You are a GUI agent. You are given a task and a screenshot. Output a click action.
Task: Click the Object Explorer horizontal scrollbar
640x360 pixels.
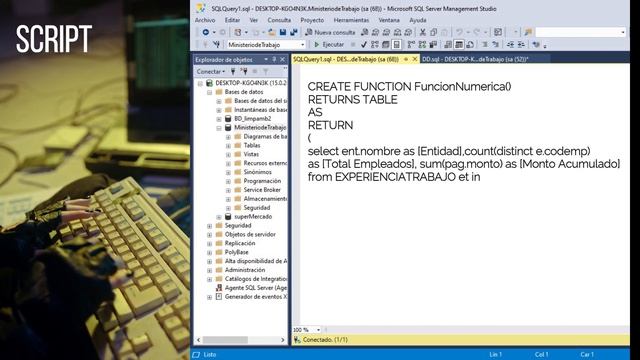pos(225,340)
